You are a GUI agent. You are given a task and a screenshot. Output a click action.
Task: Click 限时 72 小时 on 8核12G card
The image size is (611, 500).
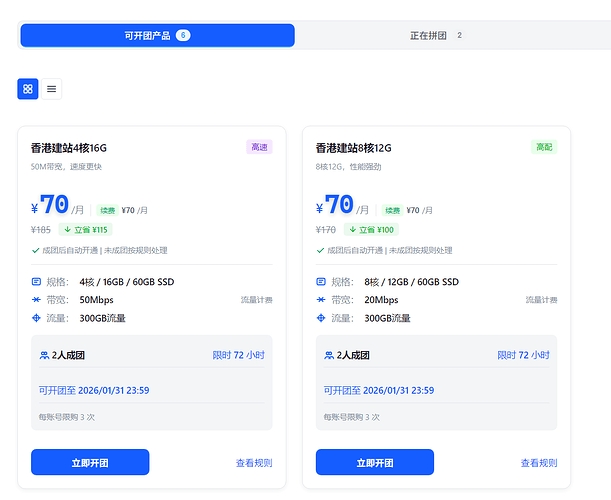[523, 355]
